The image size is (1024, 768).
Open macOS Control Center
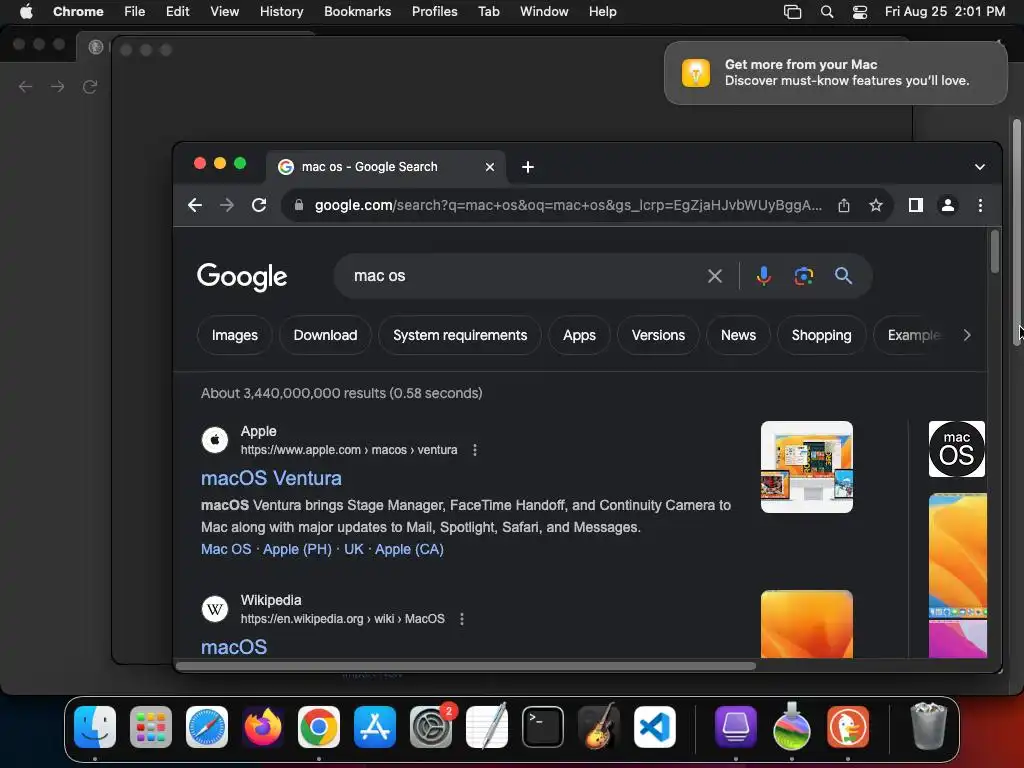pos(859,12)
